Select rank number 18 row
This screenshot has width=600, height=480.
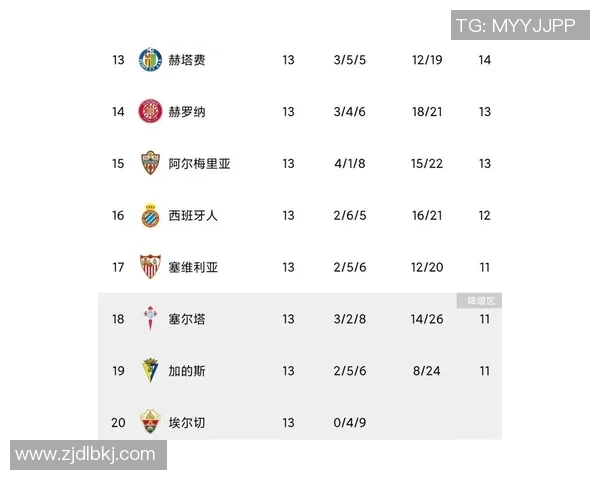pyautogui.click(x=118, y=319)
